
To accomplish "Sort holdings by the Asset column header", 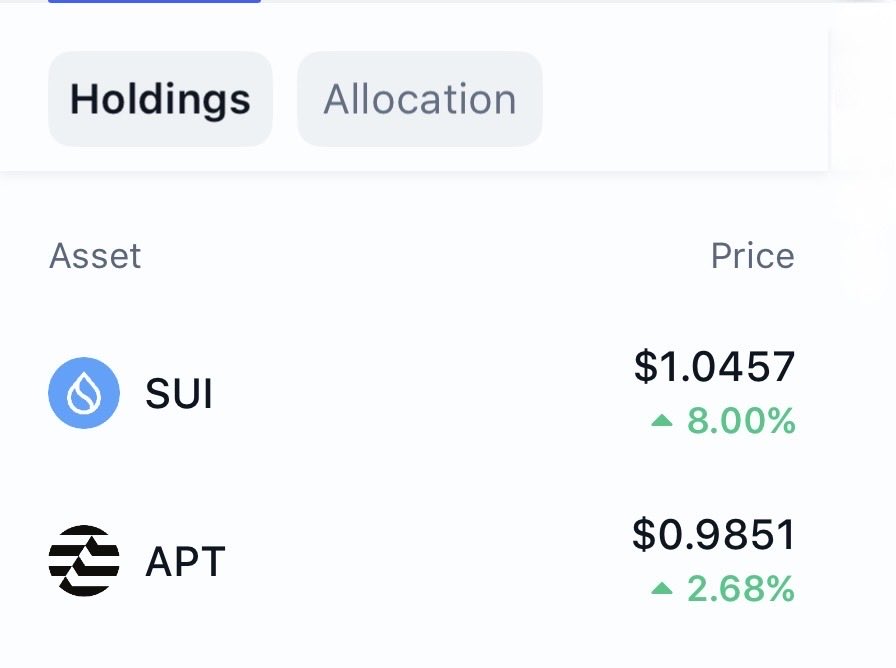I will [x=95, y=256].
